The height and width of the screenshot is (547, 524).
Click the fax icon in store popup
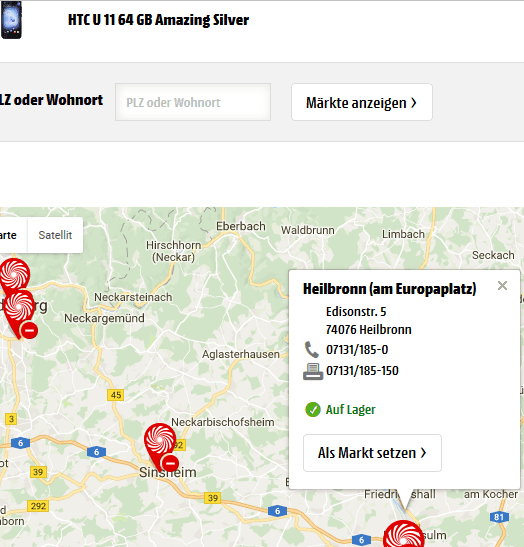point(313,371)
